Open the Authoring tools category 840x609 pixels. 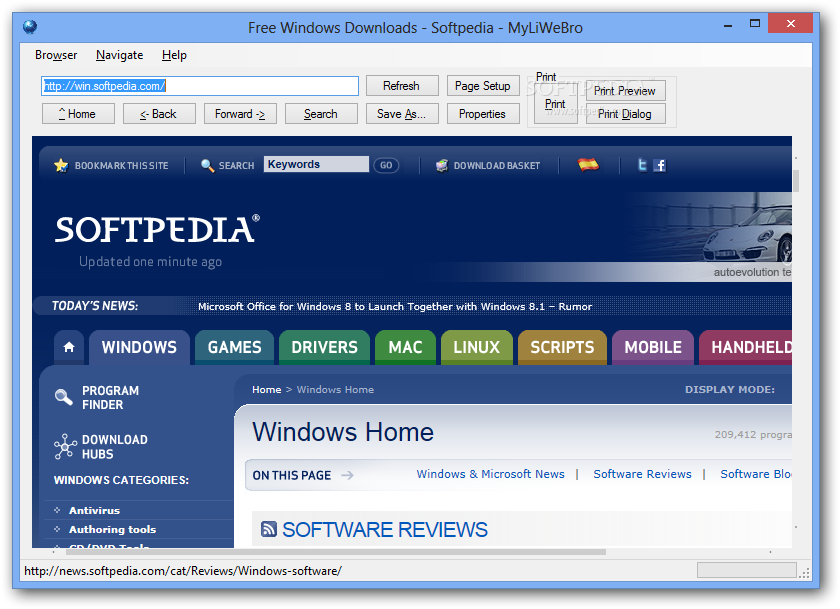tap(112, 529)
